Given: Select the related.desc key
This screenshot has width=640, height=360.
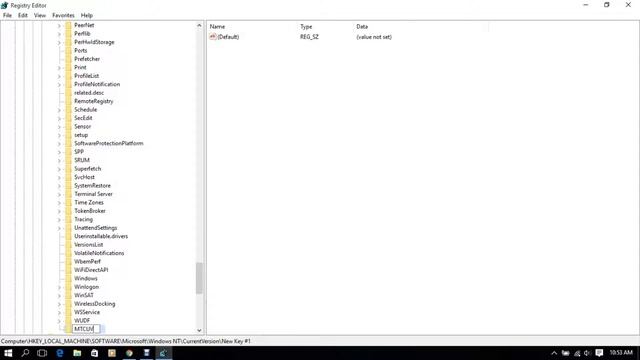Looking at the screenshot, I should (89, 93).
